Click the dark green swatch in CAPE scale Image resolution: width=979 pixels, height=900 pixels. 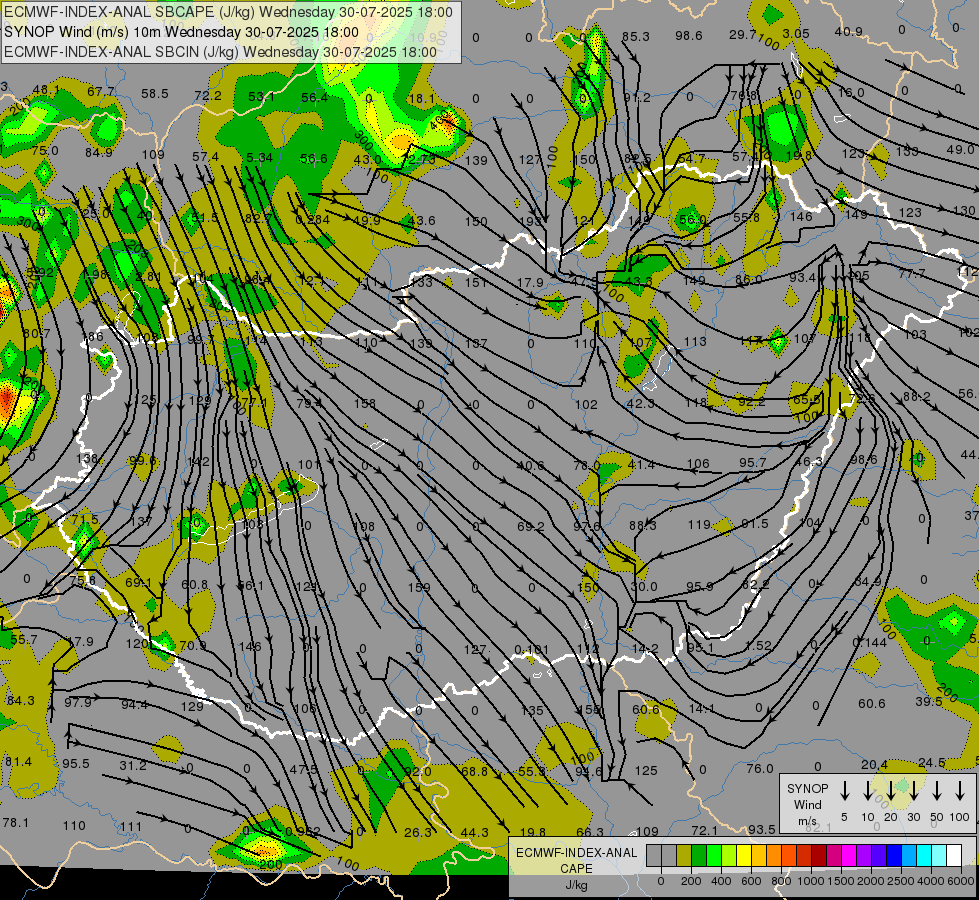pos(699,856)
